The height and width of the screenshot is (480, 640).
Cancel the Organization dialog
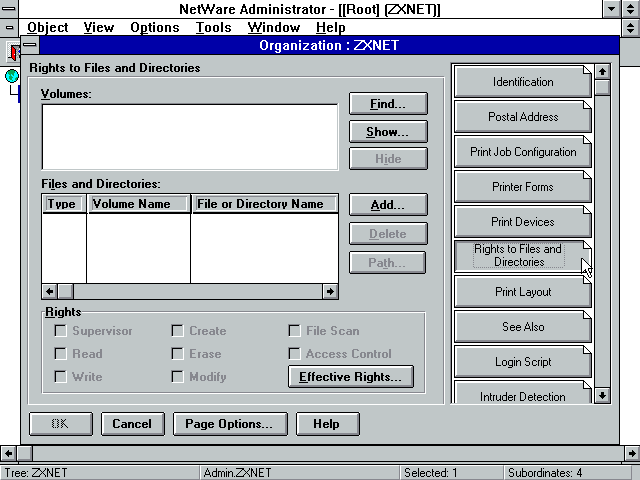(x=133, y=424)
